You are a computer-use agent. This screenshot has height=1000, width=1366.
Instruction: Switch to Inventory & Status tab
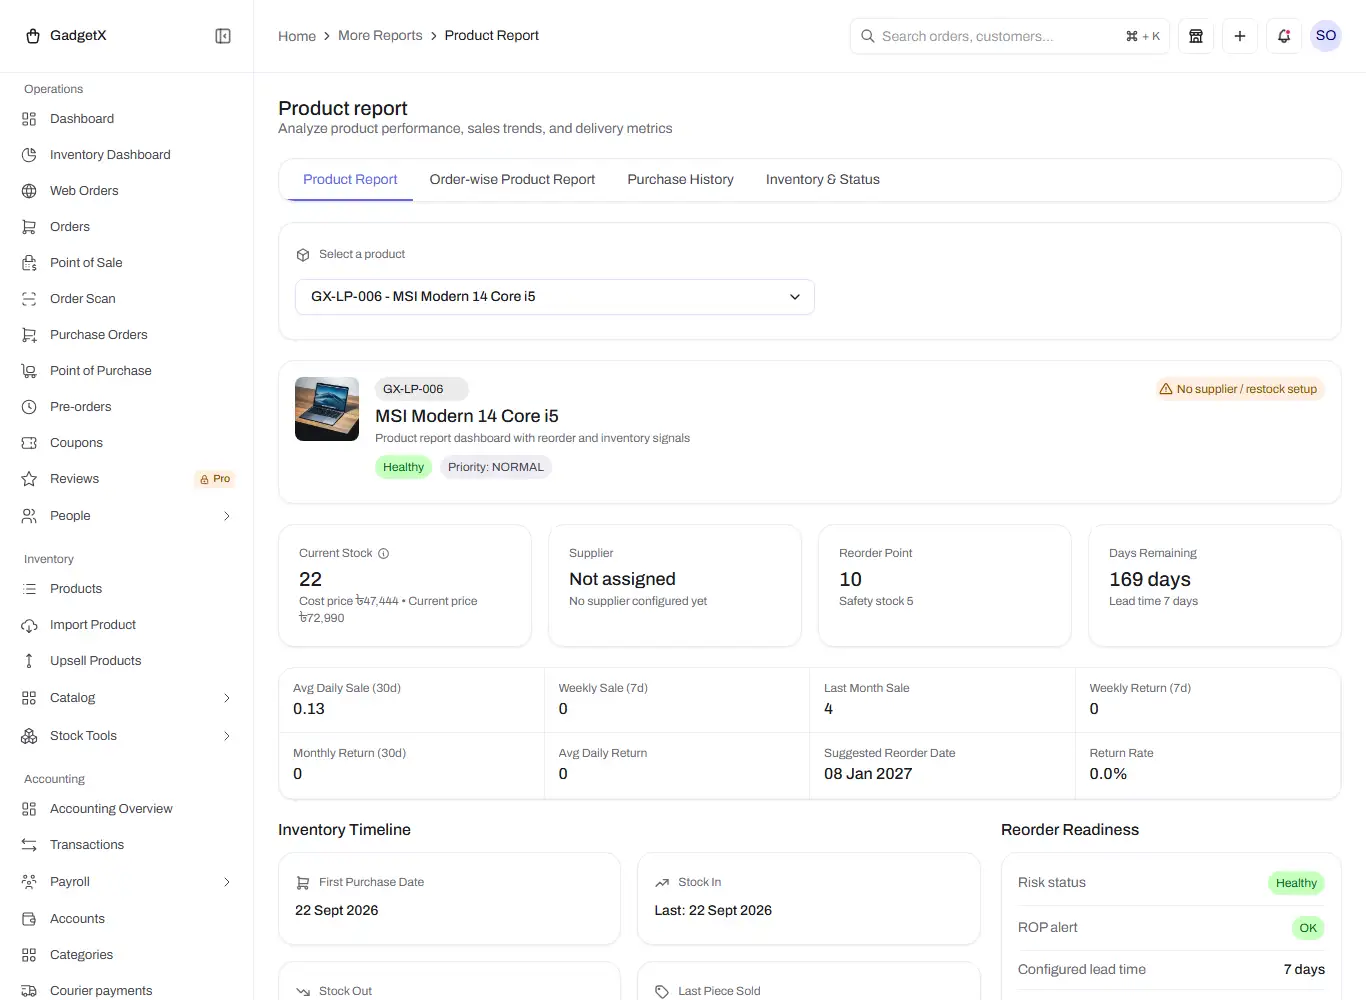point(823,180)
